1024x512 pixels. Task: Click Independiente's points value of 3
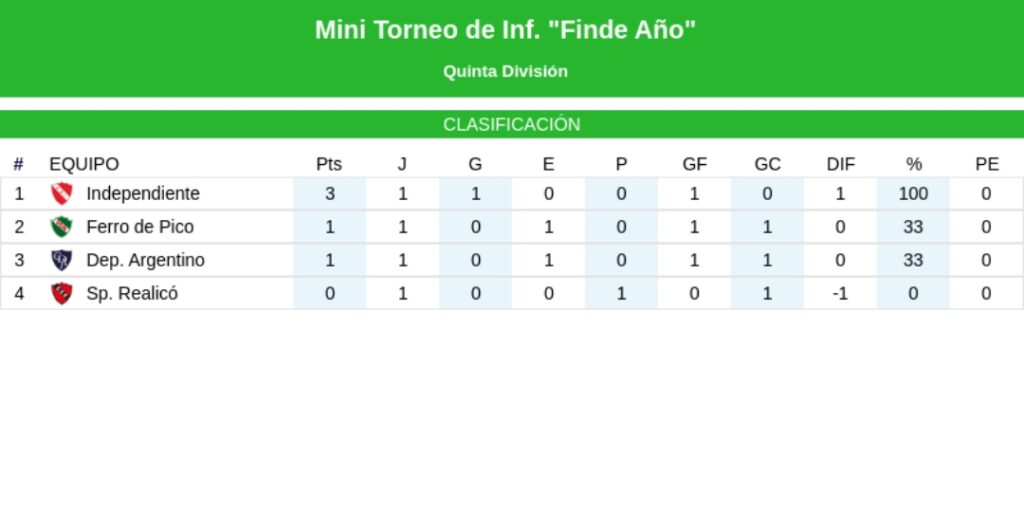coord(329,194)
